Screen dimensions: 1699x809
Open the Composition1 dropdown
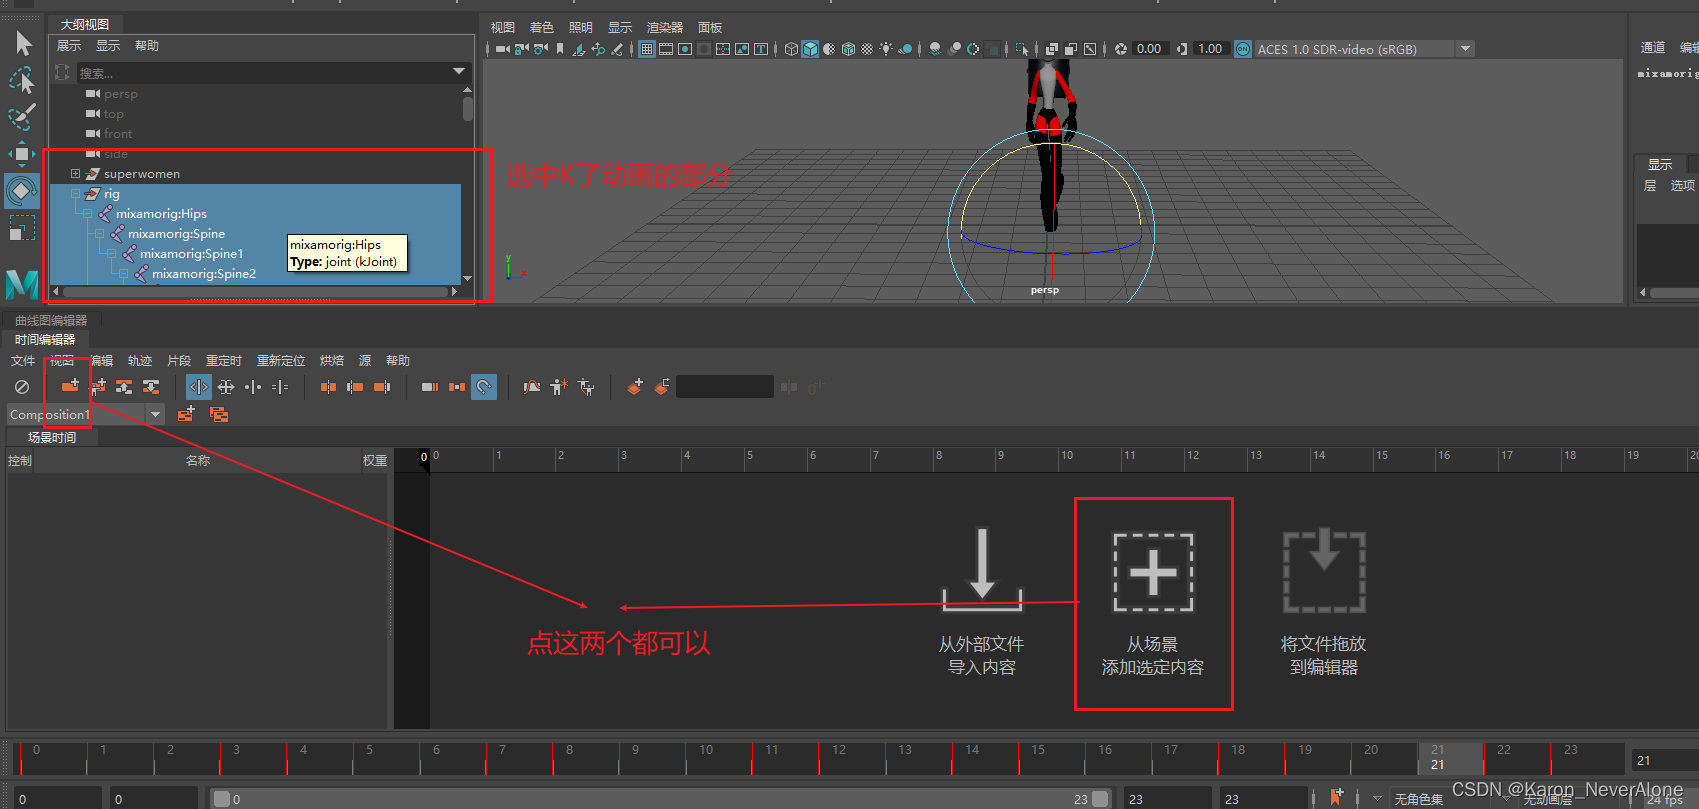[155, 414]
